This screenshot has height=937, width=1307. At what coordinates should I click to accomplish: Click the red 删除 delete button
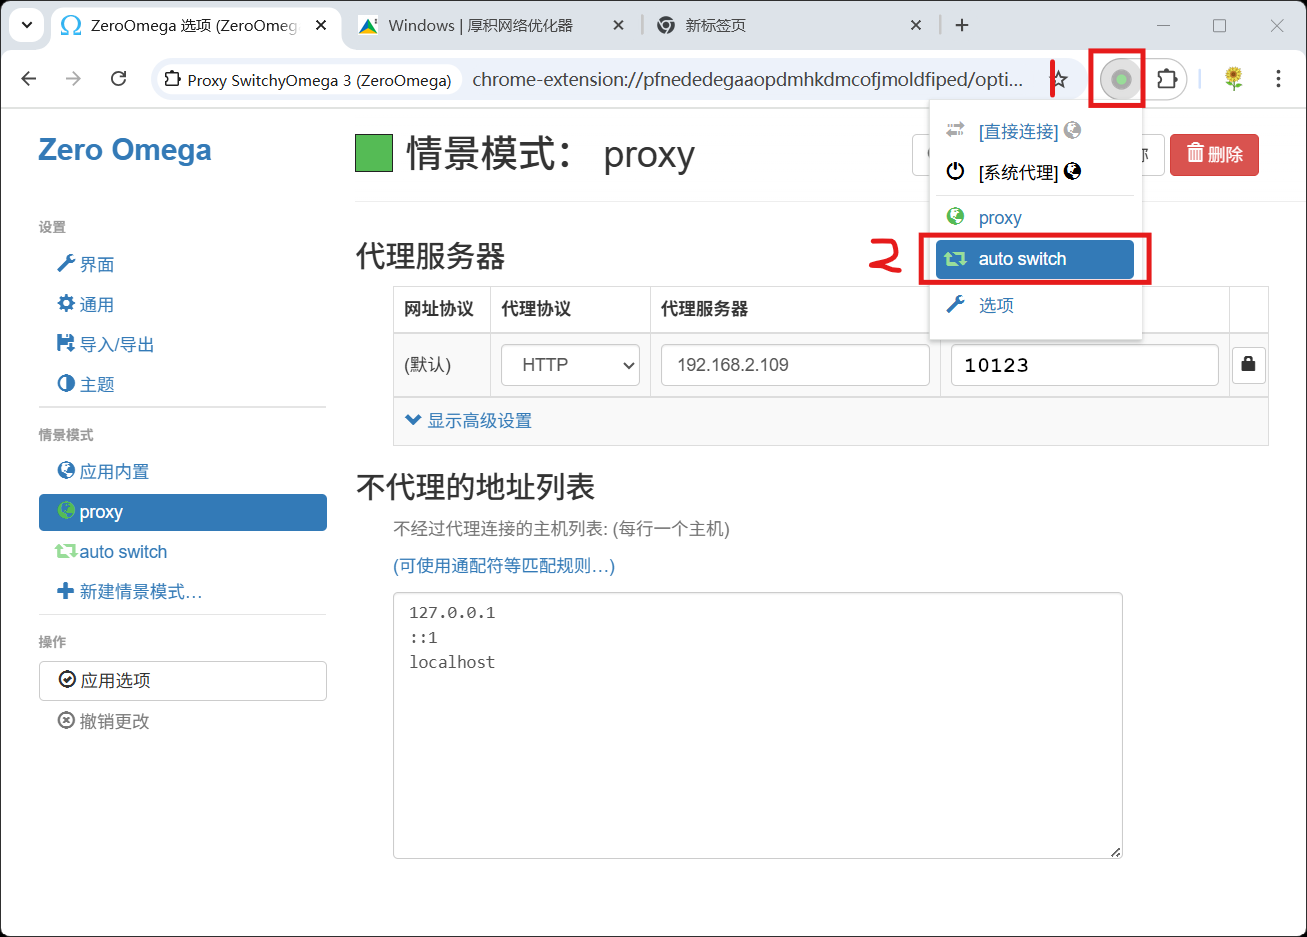[x=1214, y=155]
